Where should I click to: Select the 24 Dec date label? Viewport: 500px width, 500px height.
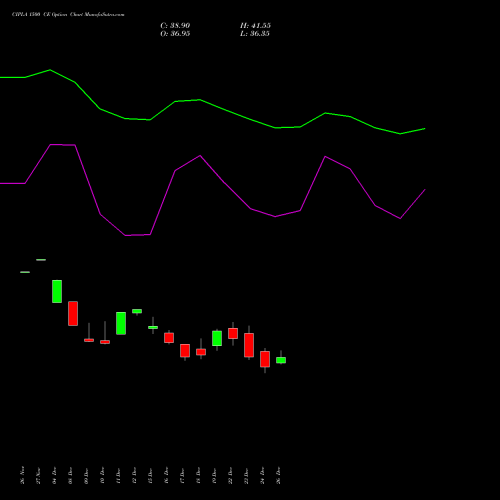coord(262,475)
